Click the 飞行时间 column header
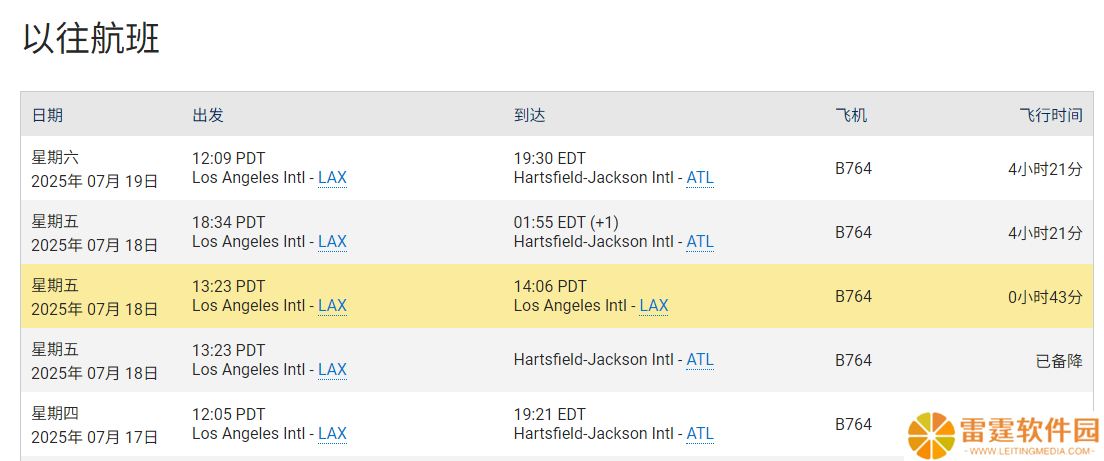The image size is (1104, 461). 1051,115
